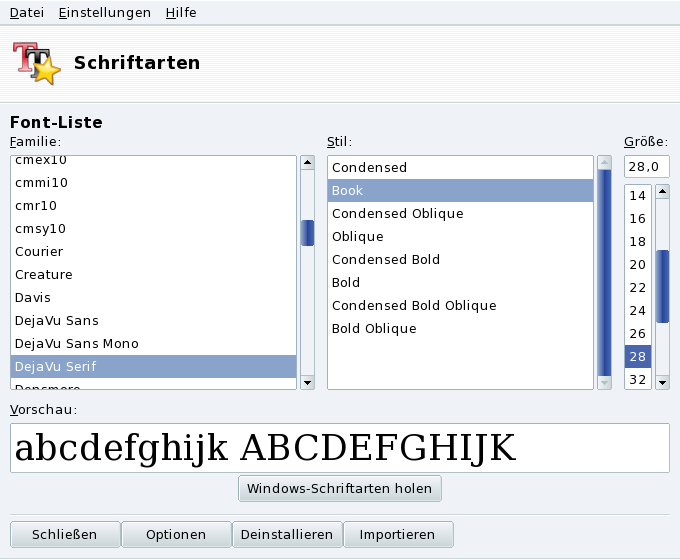This screenshot has height=560, width=680.
Task: Select DejaVu Sans Mono font family
Action: (x=77, y=343)
